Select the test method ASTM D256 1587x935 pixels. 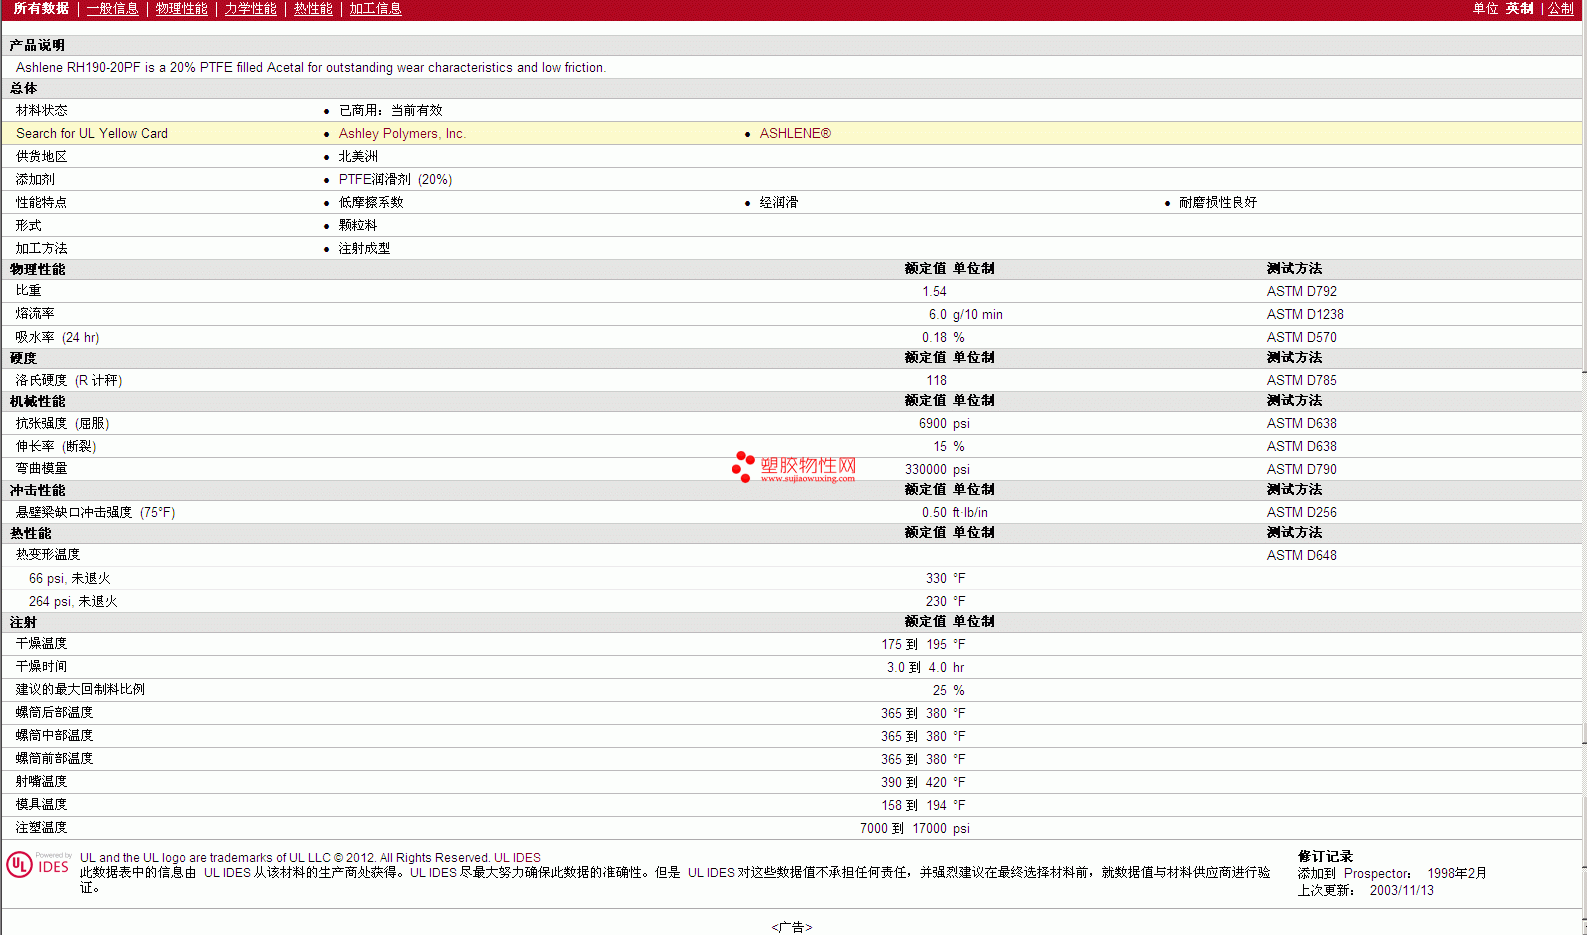click(1301, 513)
